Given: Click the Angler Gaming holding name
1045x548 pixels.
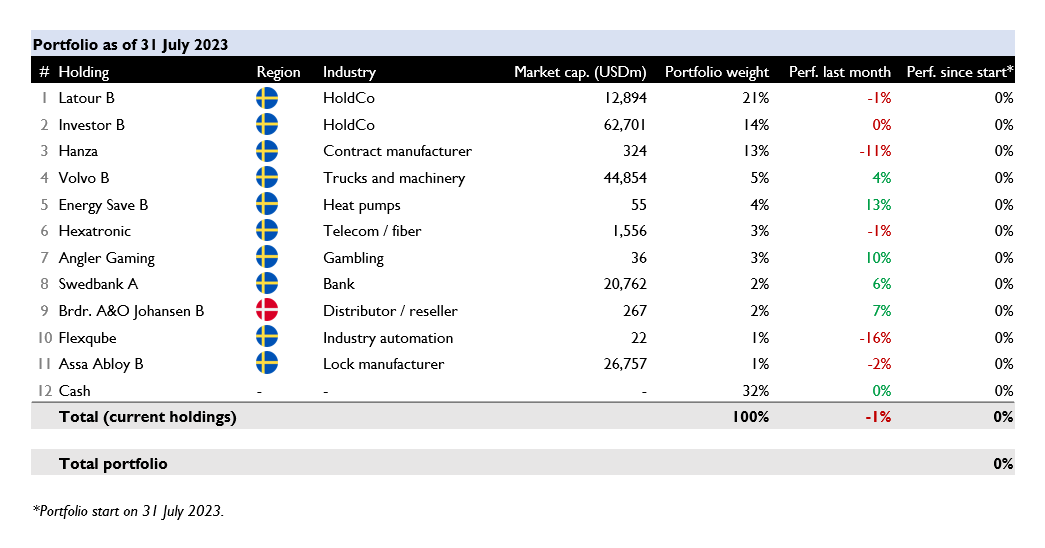Looking at the screenshot, I should click(107, 258).
